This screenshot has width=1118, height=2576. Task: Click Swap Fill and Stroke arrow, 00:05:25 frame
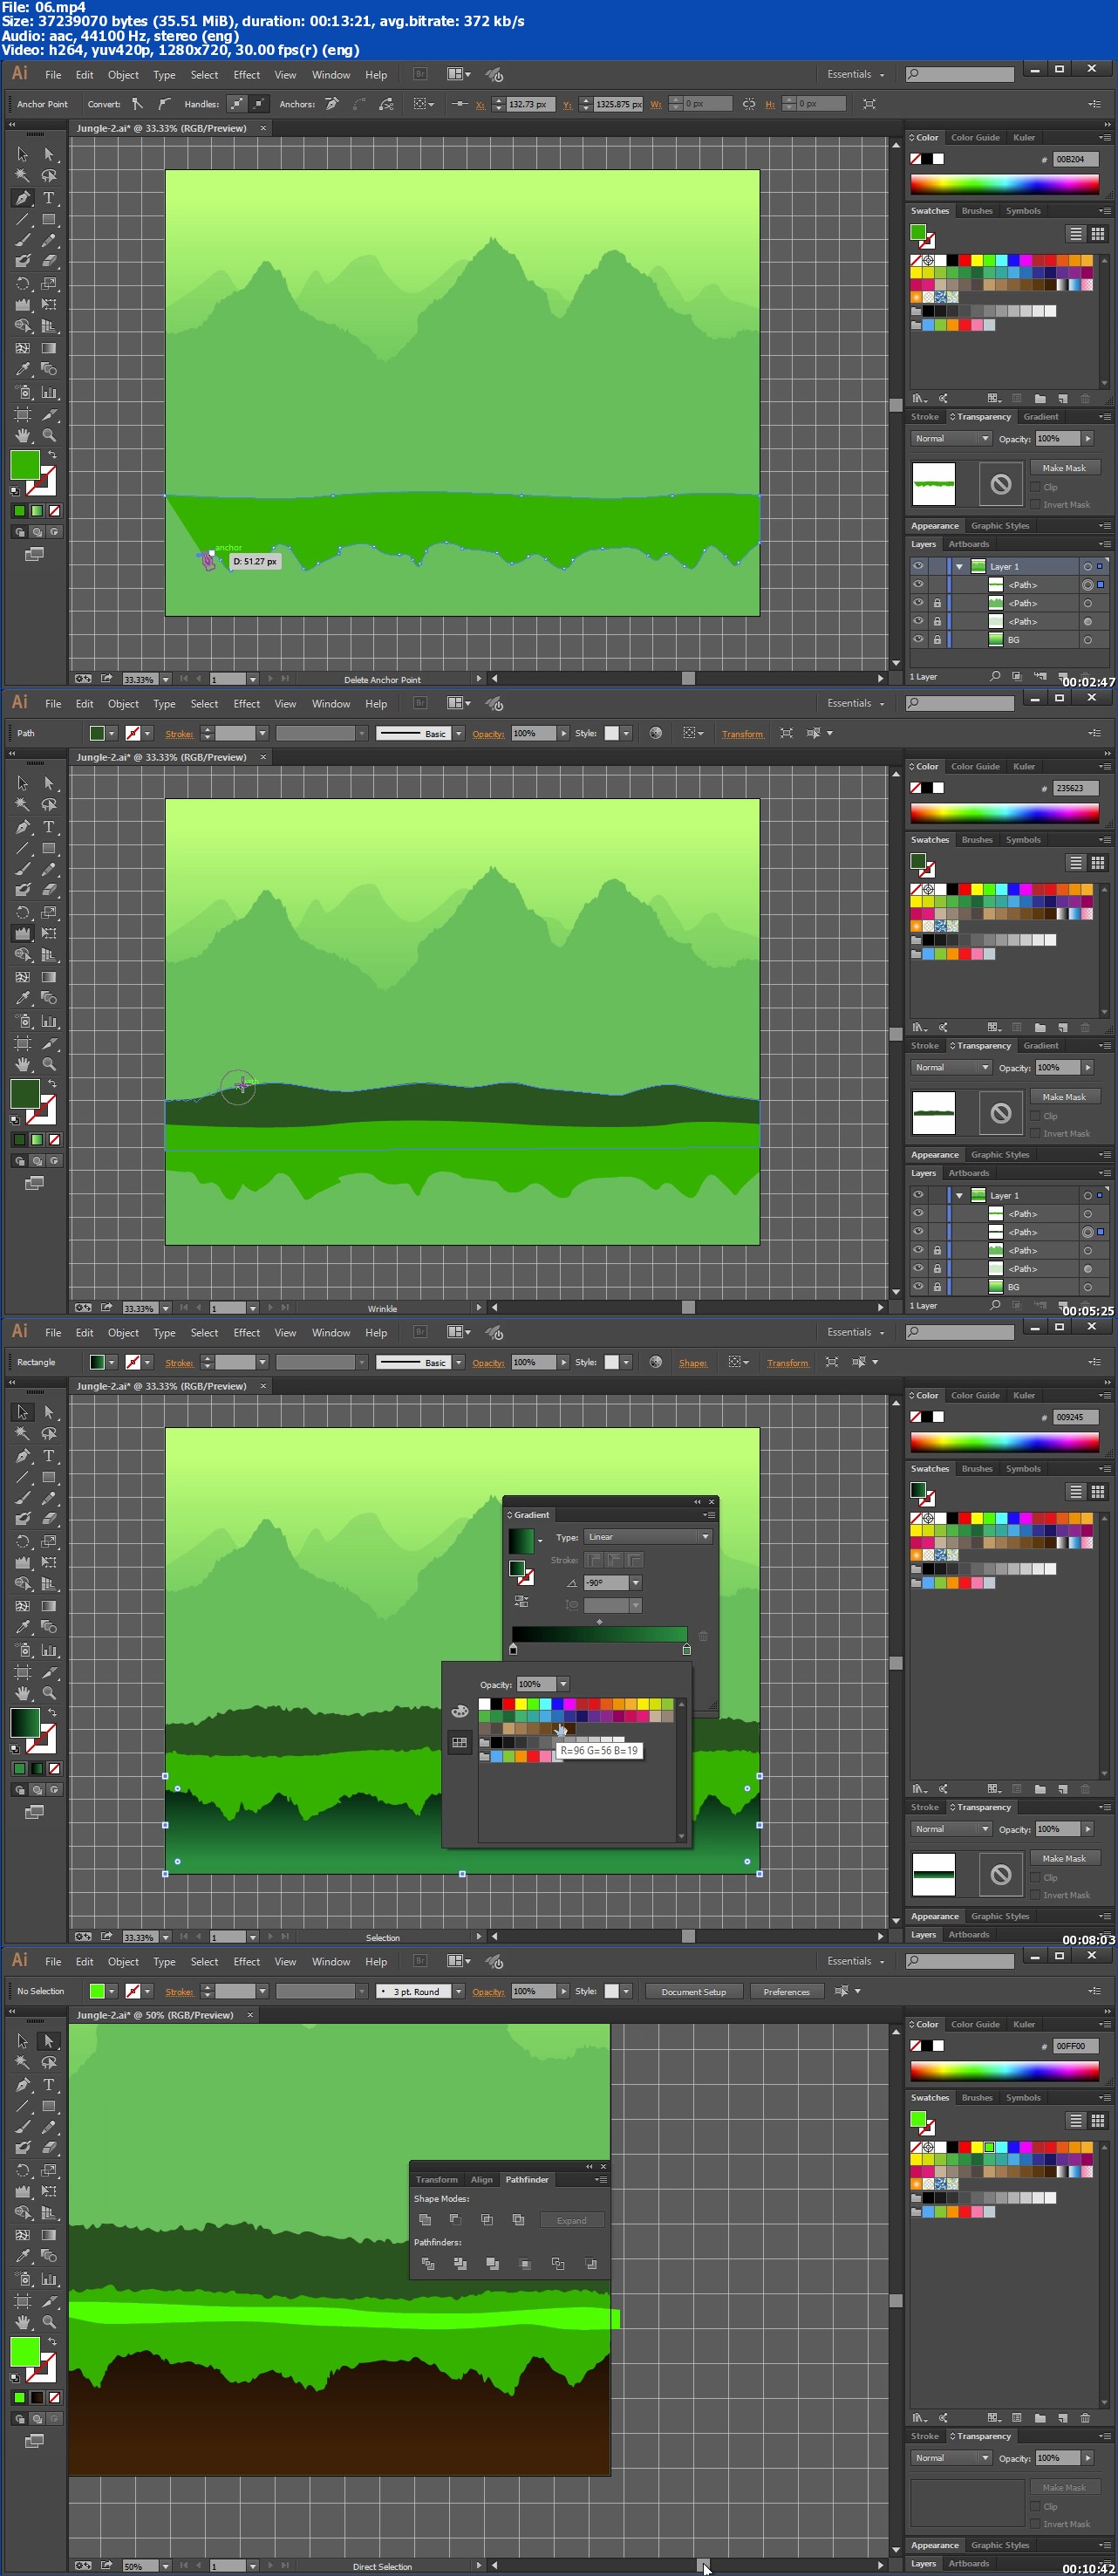[x=52, y=1083]
